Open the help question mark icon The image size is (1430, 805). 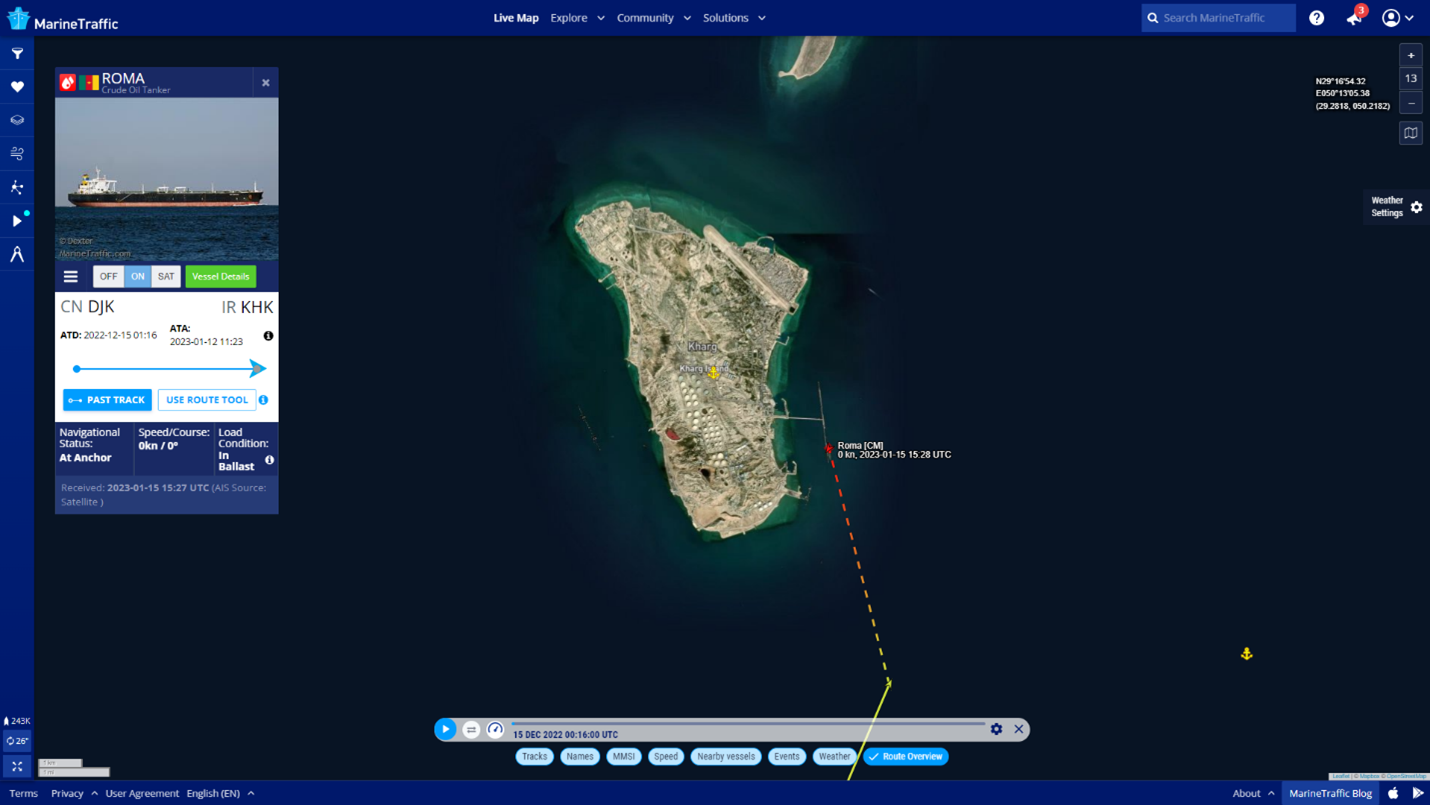[1317, 18]
